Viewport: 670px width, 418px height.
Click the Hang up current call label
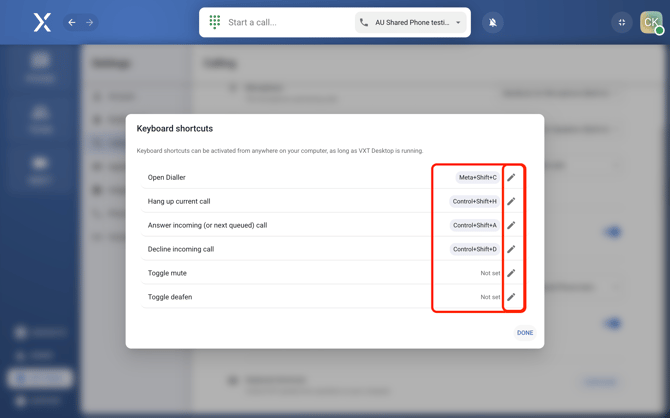pyautogui.click(x=179, y=201)
